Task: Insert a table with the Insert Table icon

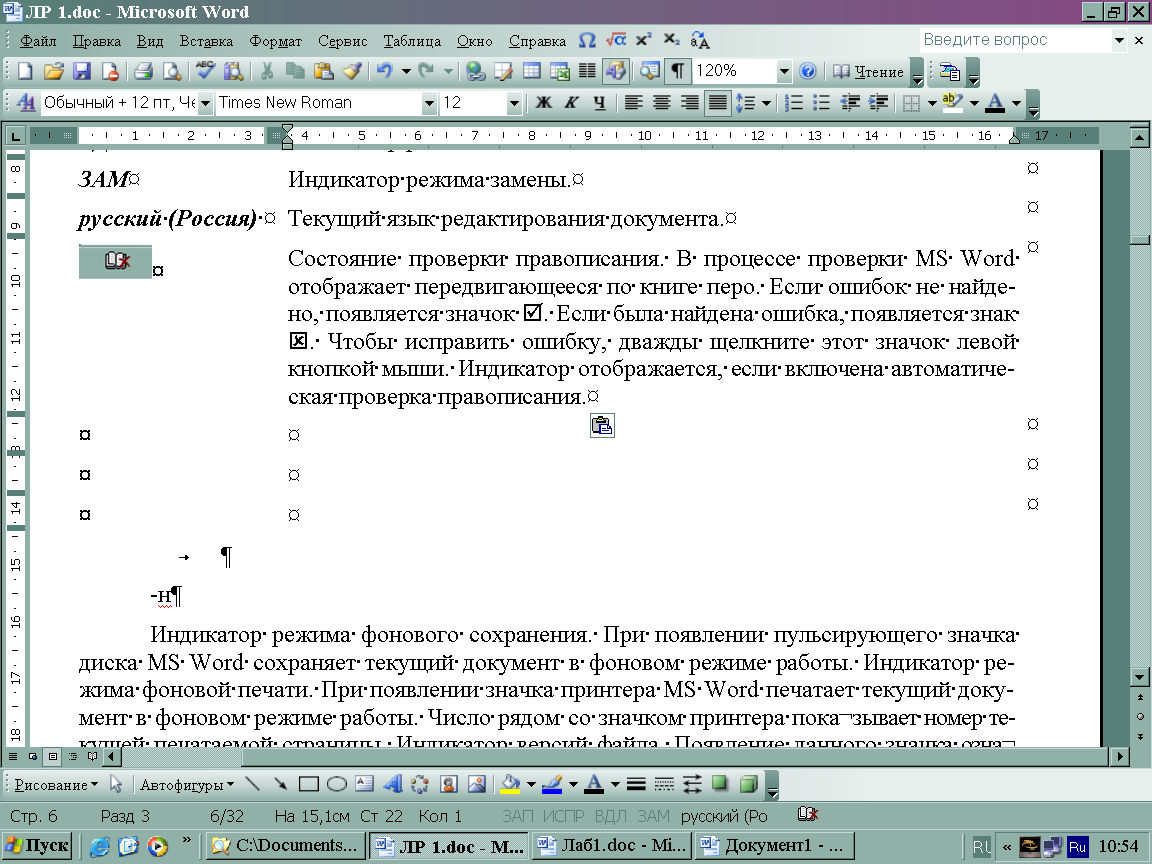Action: [x=531, y=71]
